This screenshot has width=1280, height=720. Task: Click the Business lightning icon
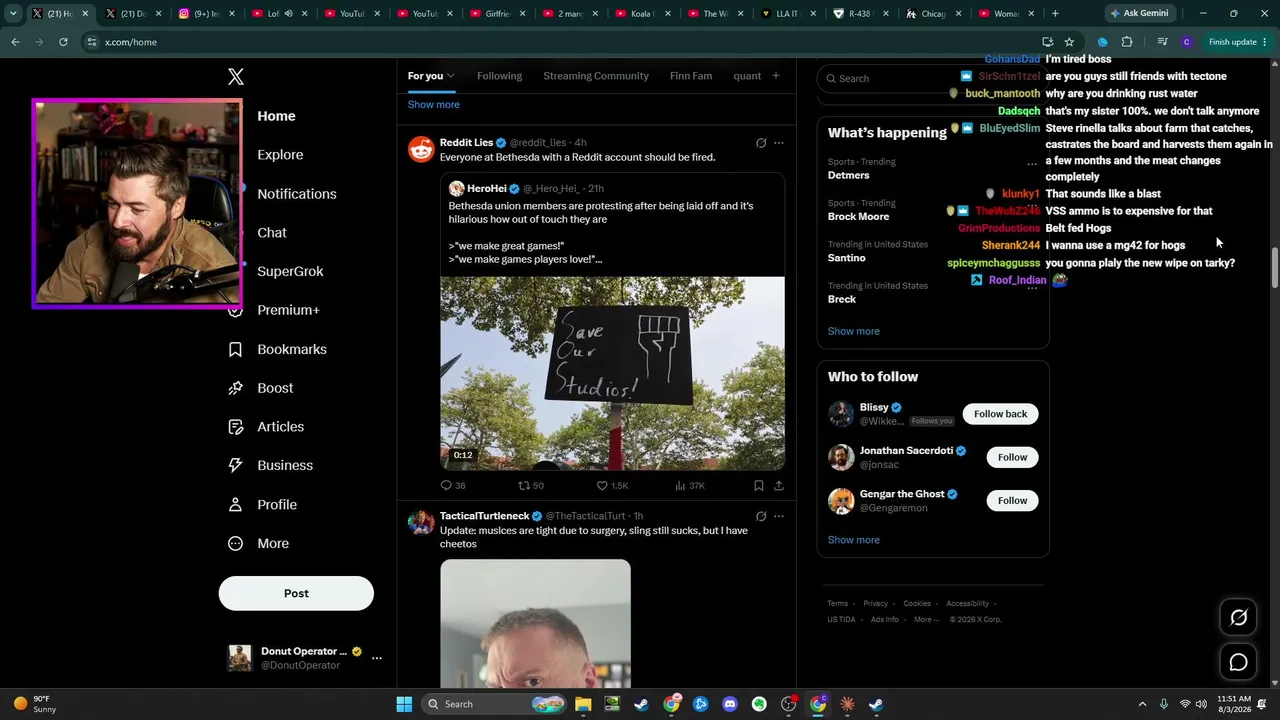(x=235, y=465)
